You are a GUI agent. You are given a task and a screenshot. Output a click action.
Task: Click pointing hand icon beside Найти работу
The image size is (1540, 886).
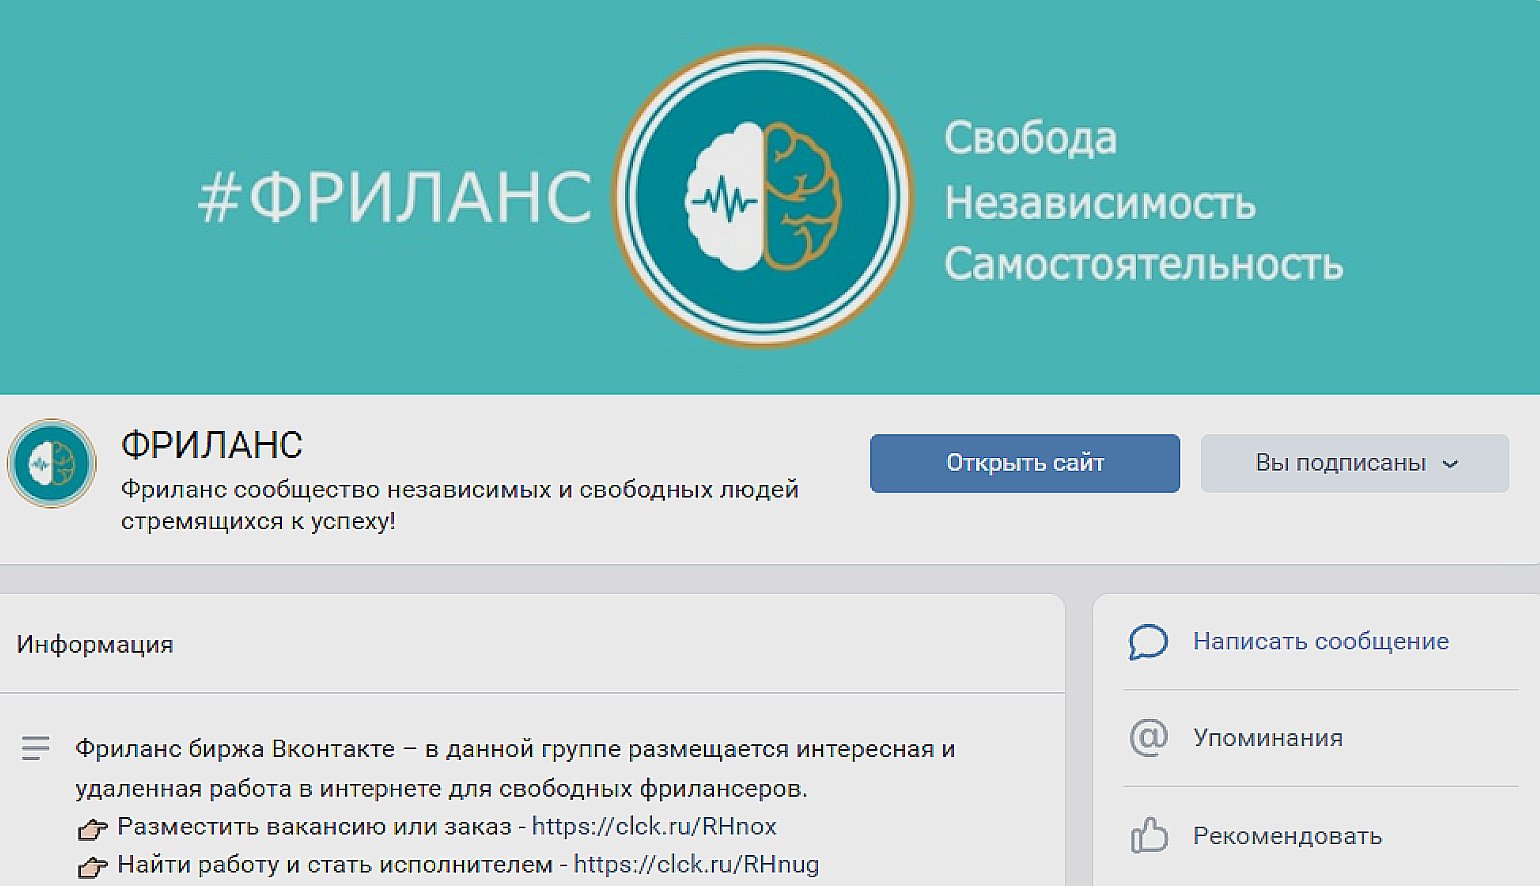click(92, 866)
